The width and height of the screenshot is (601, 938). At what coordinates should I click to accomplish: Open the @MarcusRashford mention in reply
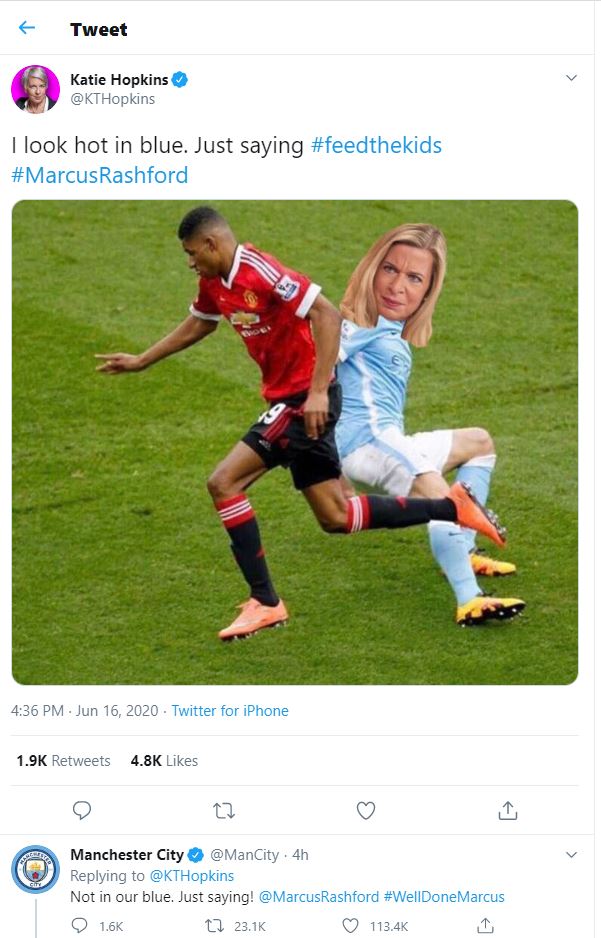[x=319, y=897]
